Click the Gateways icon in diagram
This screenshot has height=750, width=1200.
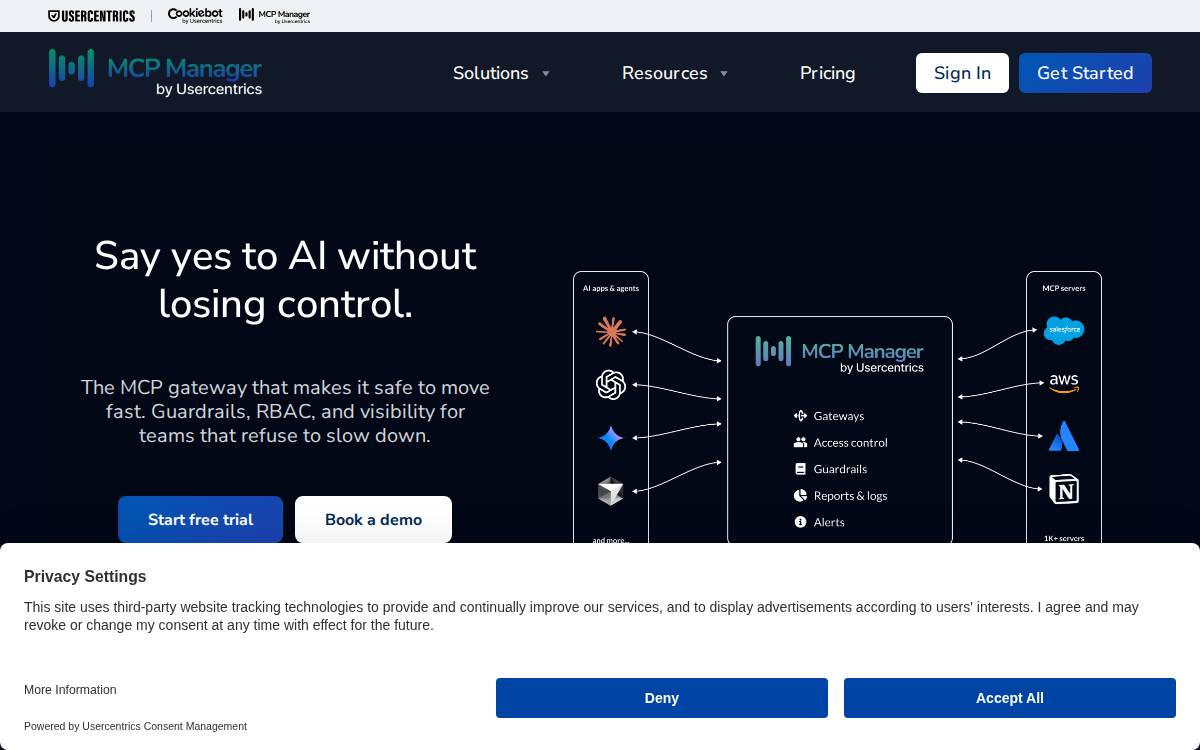pyautogui.click(x=800, y=416)
